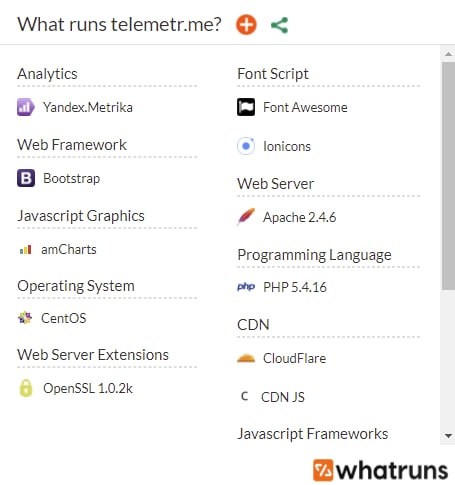This screenshot has height=485, width=455.
Task: Click the Font Script category heading
Action: point(273,74)
